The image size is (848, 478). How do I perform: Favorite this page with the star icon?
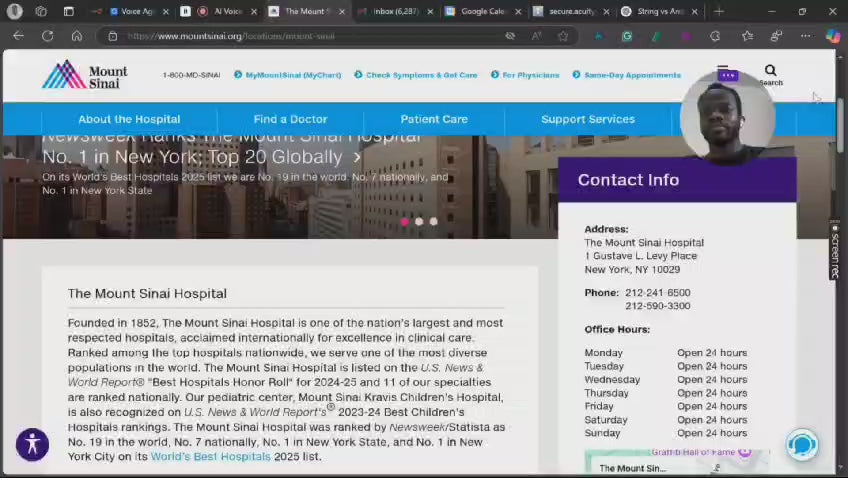[563, 36]
